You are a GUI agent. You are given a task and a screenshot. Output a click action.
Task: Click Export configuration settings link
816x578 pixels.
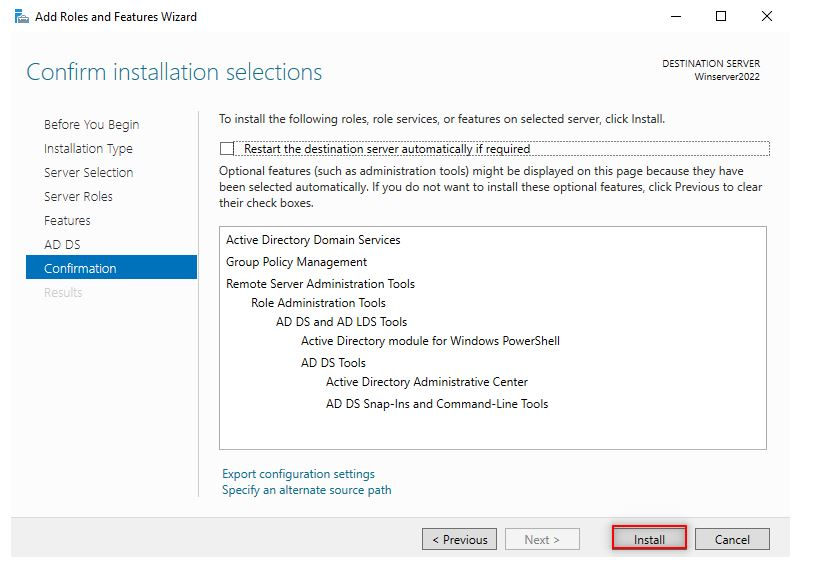(298, 474)
